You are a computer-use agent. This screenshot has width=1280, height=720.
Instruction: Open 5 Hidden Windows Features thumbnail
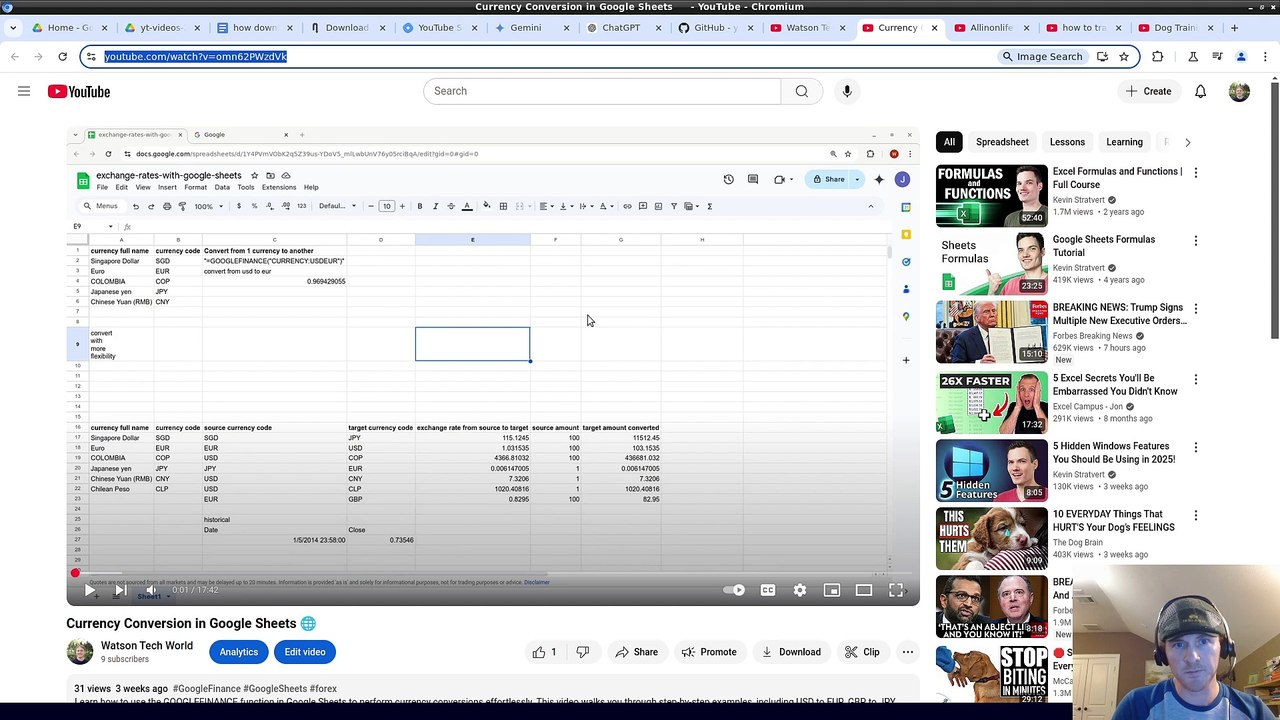[x=992, y=471]
